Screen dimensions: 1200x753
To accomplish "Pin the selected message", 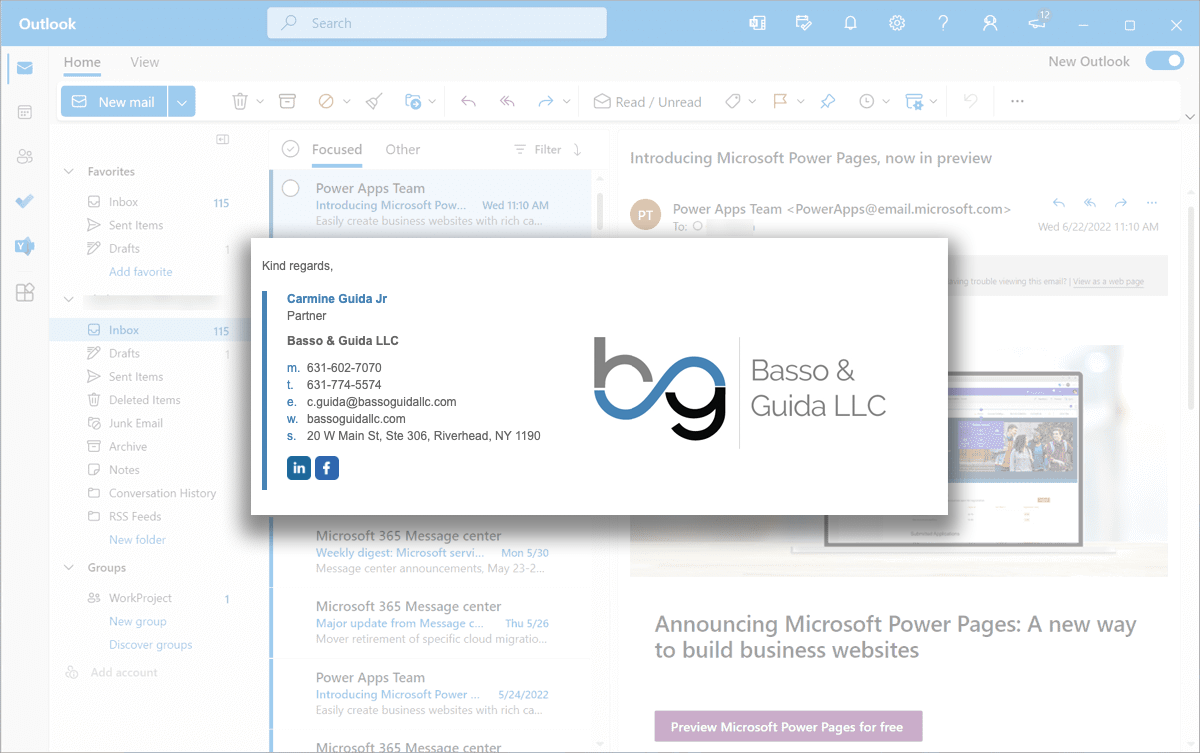I will pos(827,101).
